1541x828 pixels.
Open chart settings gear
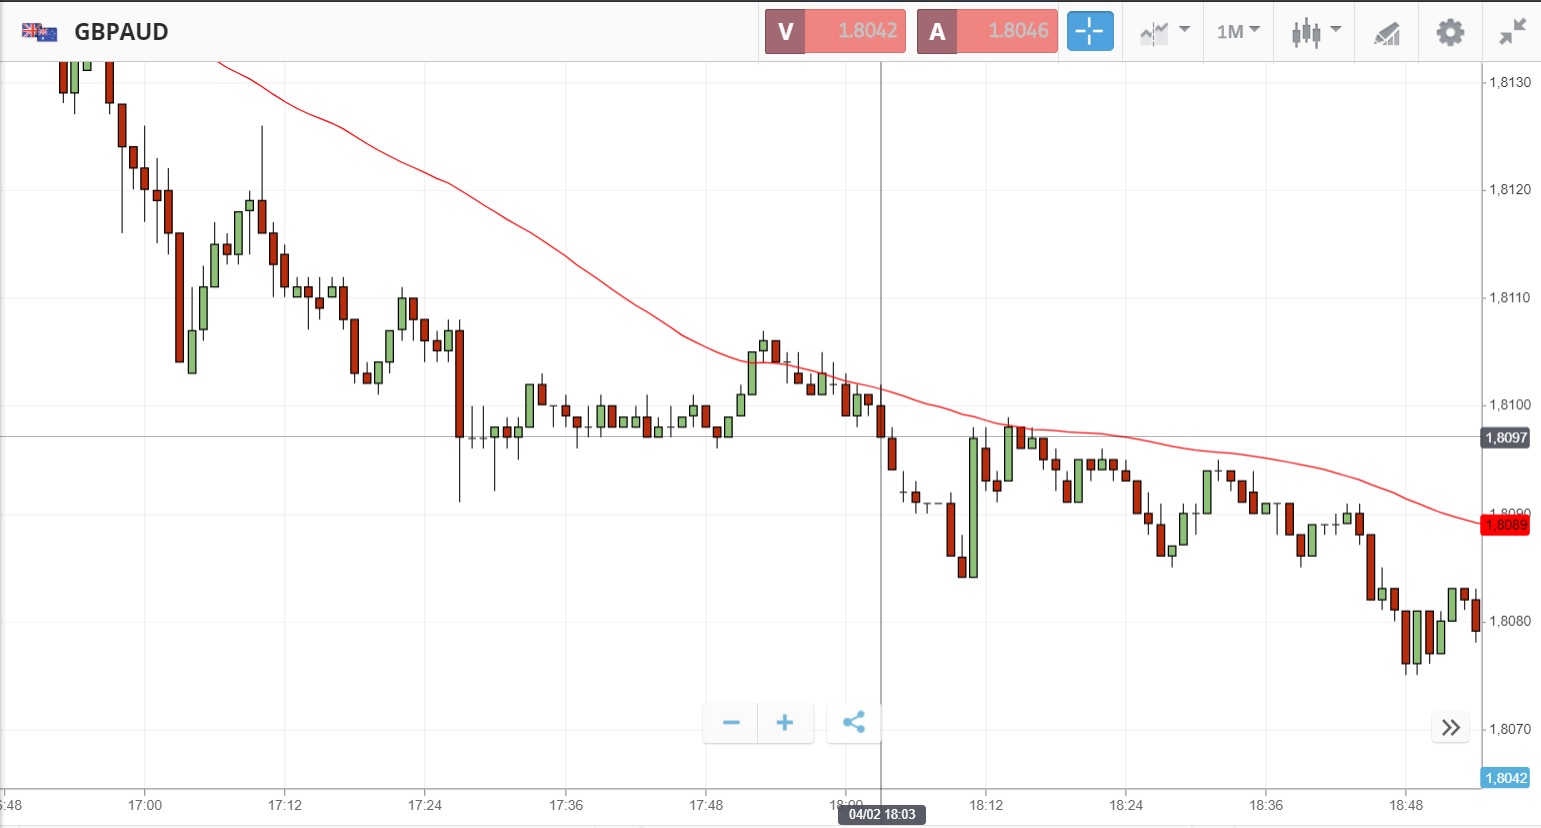click(x=1450, y=32)
